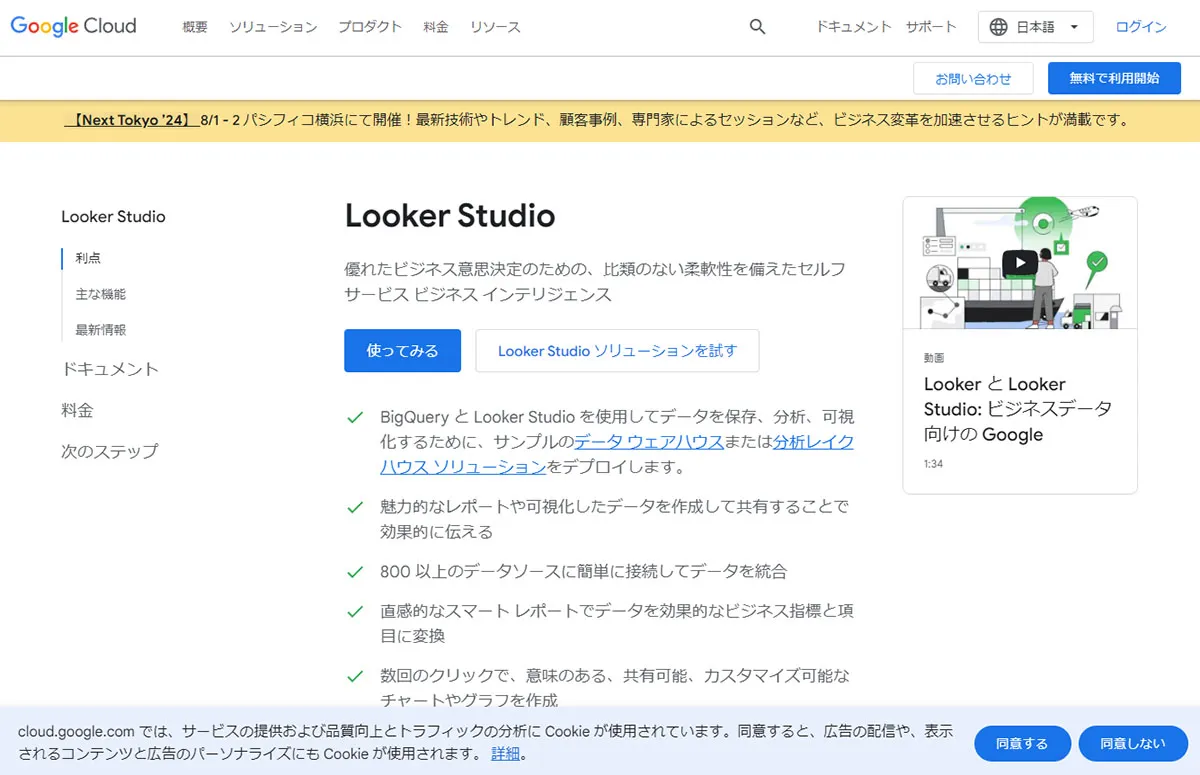
Task: Open the Next Tokyo '24 event banner
Action: point(131,118)
